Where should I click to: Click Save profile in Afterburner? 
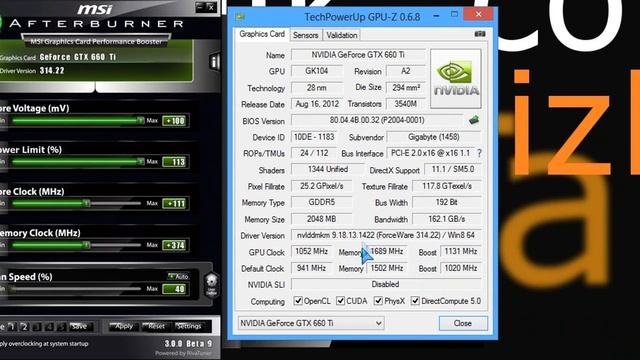[80, 327]
